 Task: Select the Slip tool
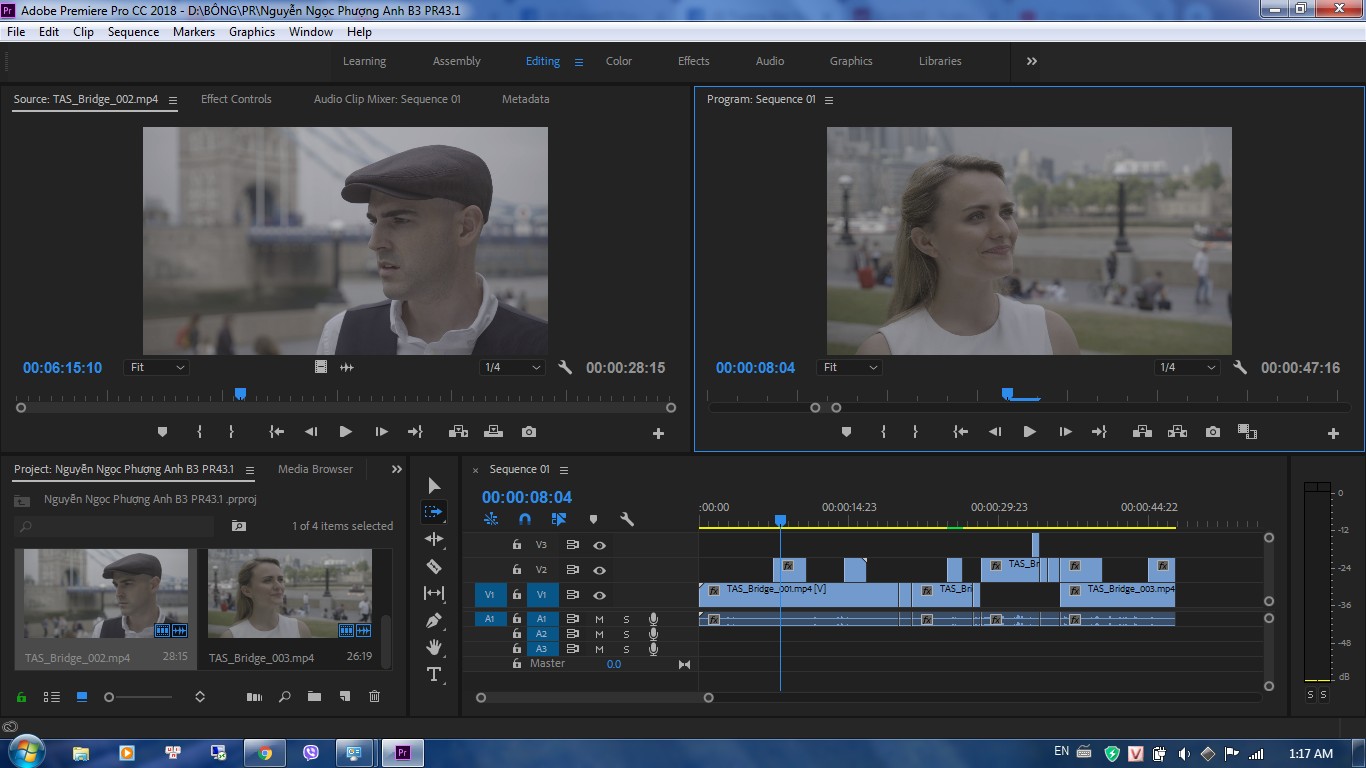click(434, 593)
